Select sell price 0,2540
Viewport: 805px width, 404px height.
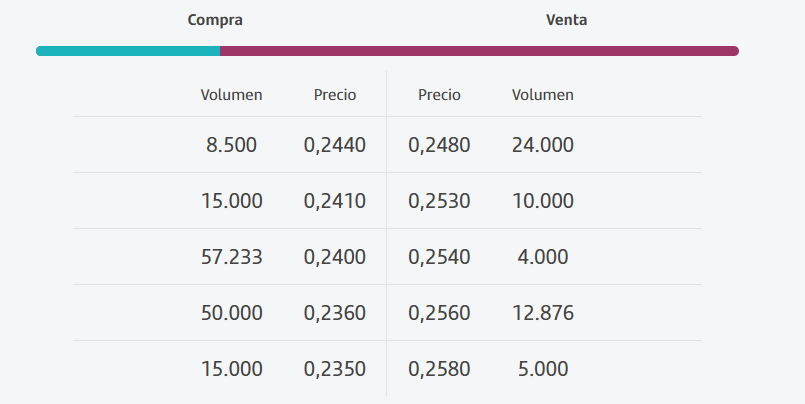point(439,257)
